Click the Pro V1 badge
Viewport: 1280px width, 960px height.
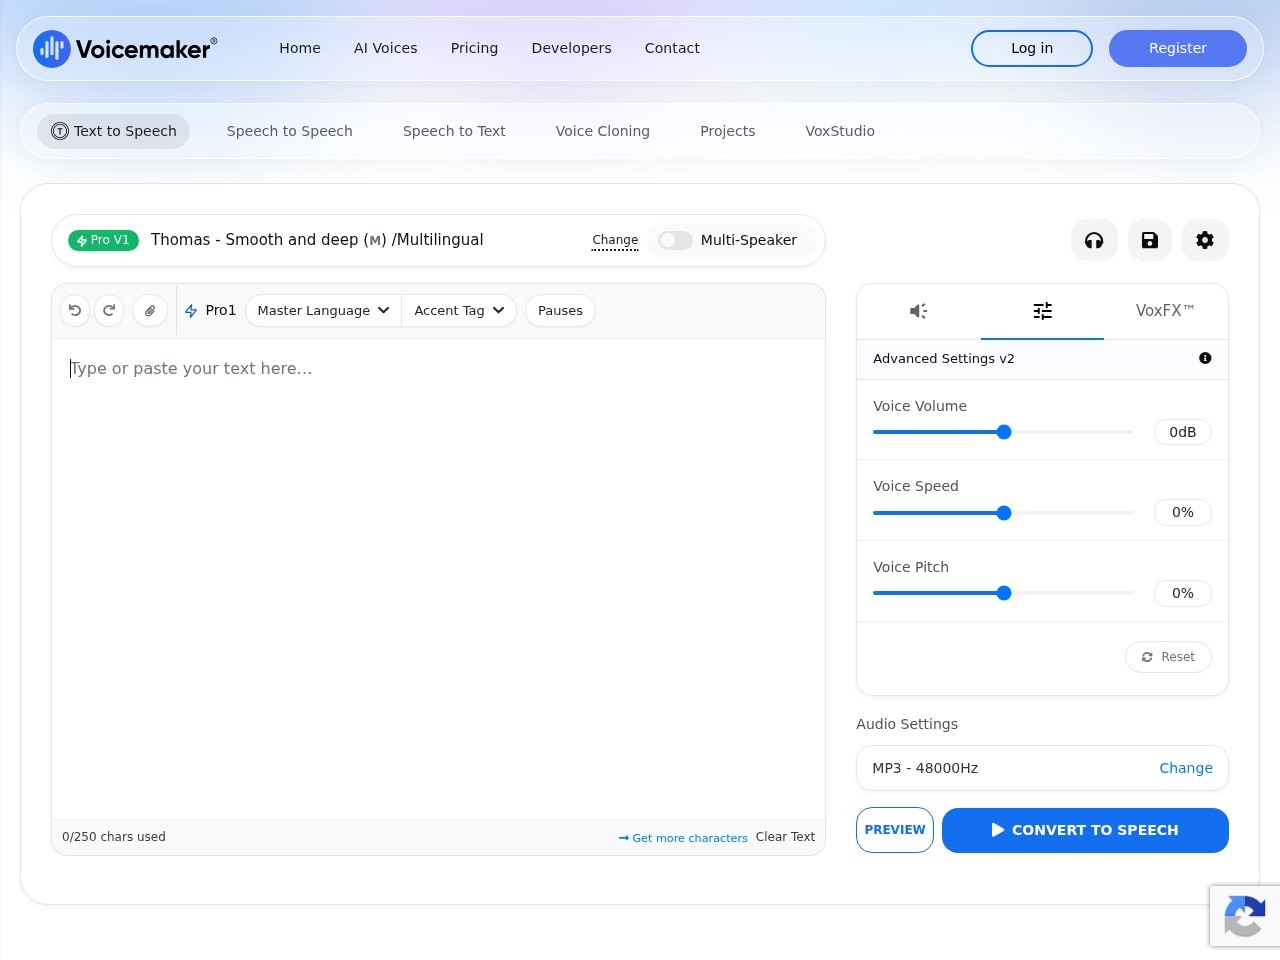[104, 240]
